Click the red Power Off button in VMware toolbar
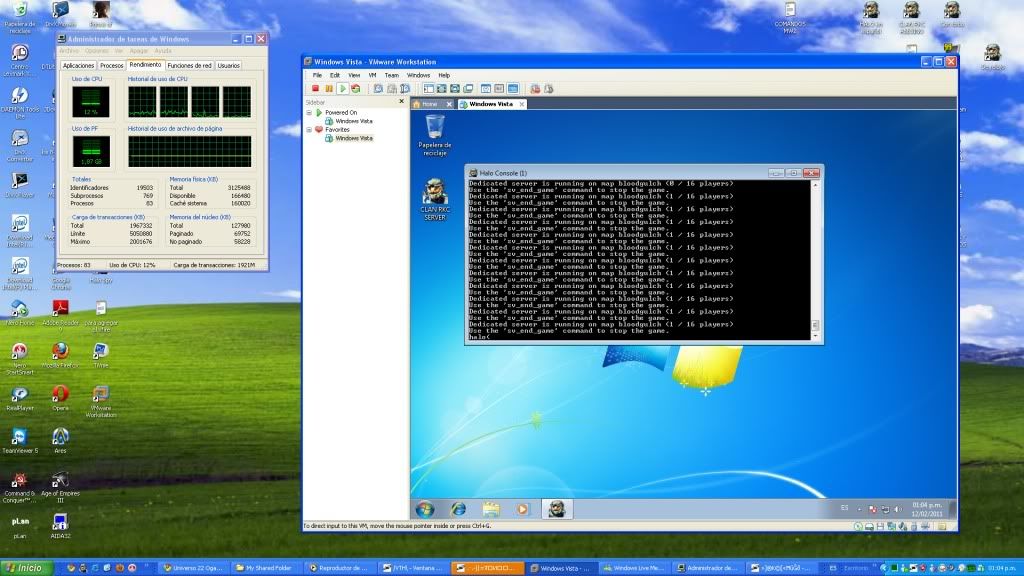This screenshot has width=1024, height=576. [x=315, y=89]
